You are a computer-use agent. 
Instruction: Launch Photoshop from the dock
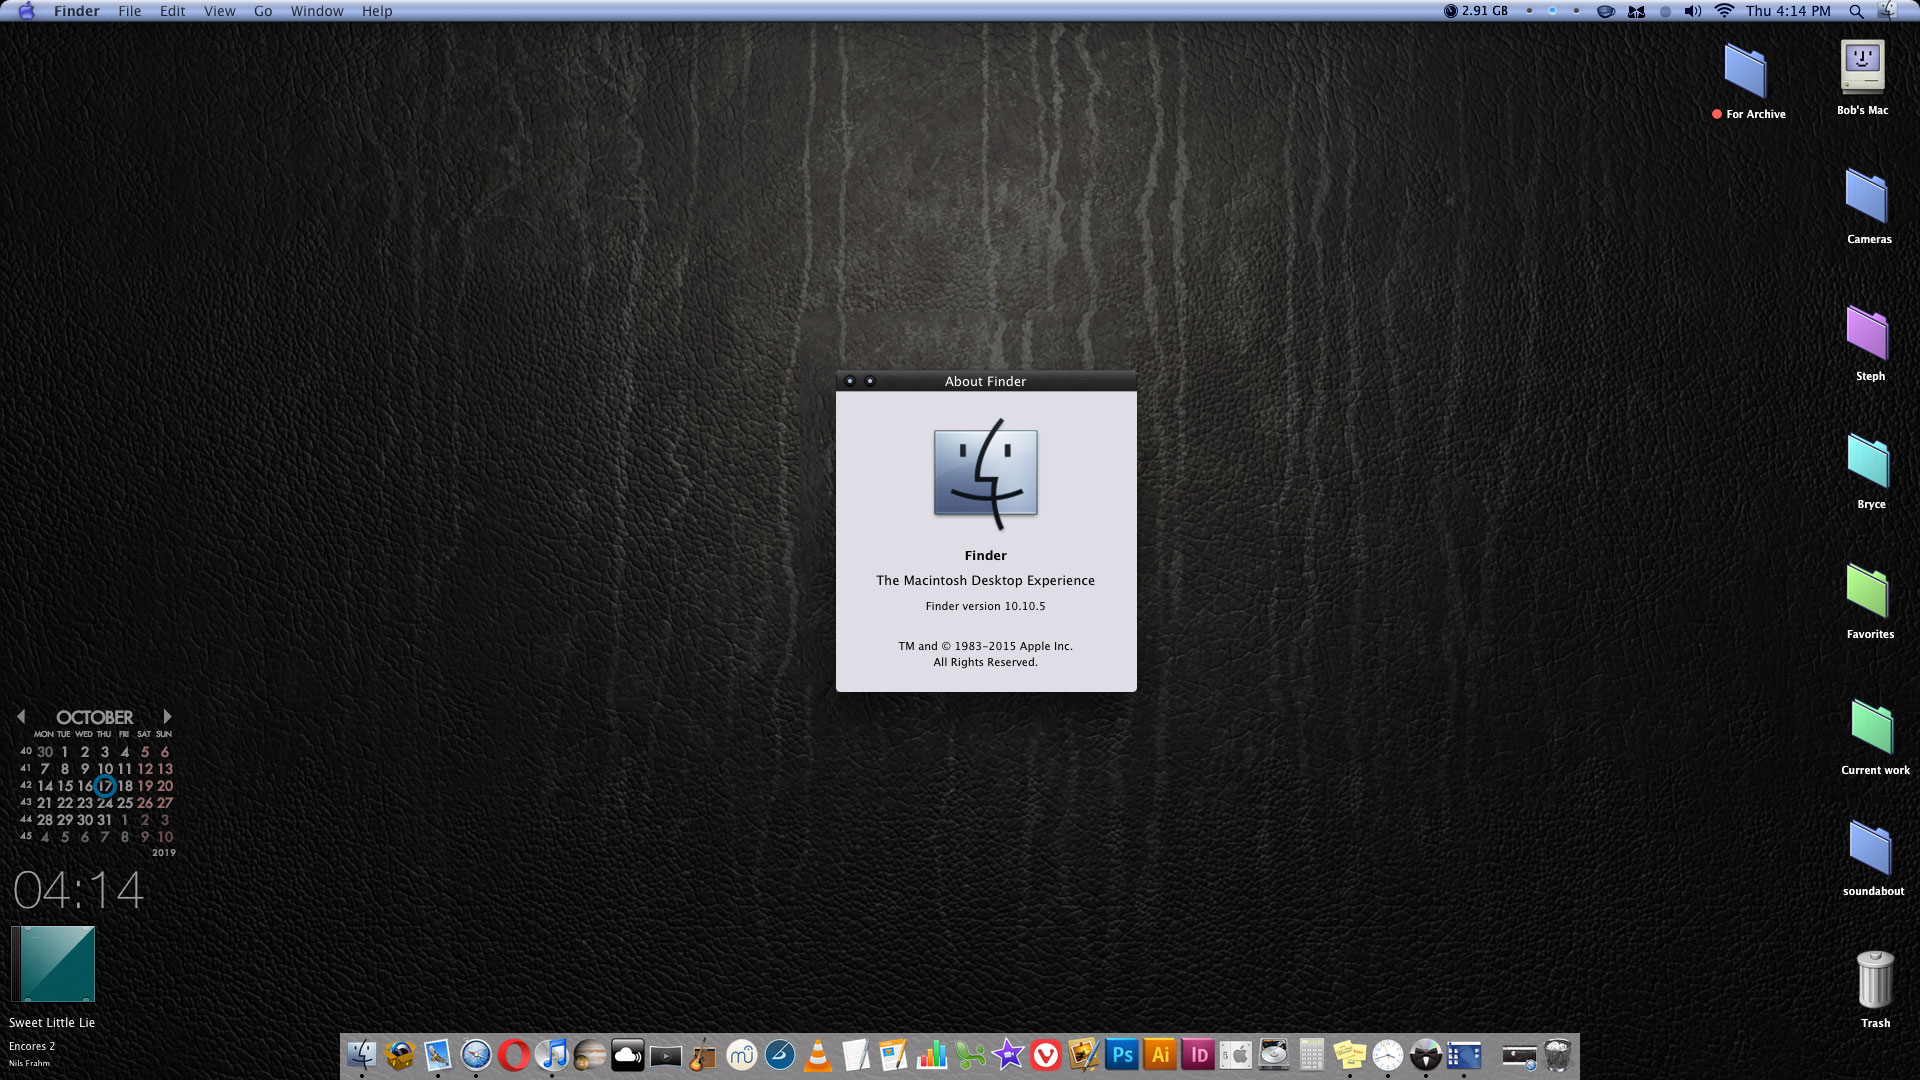click(1122, 1055)
